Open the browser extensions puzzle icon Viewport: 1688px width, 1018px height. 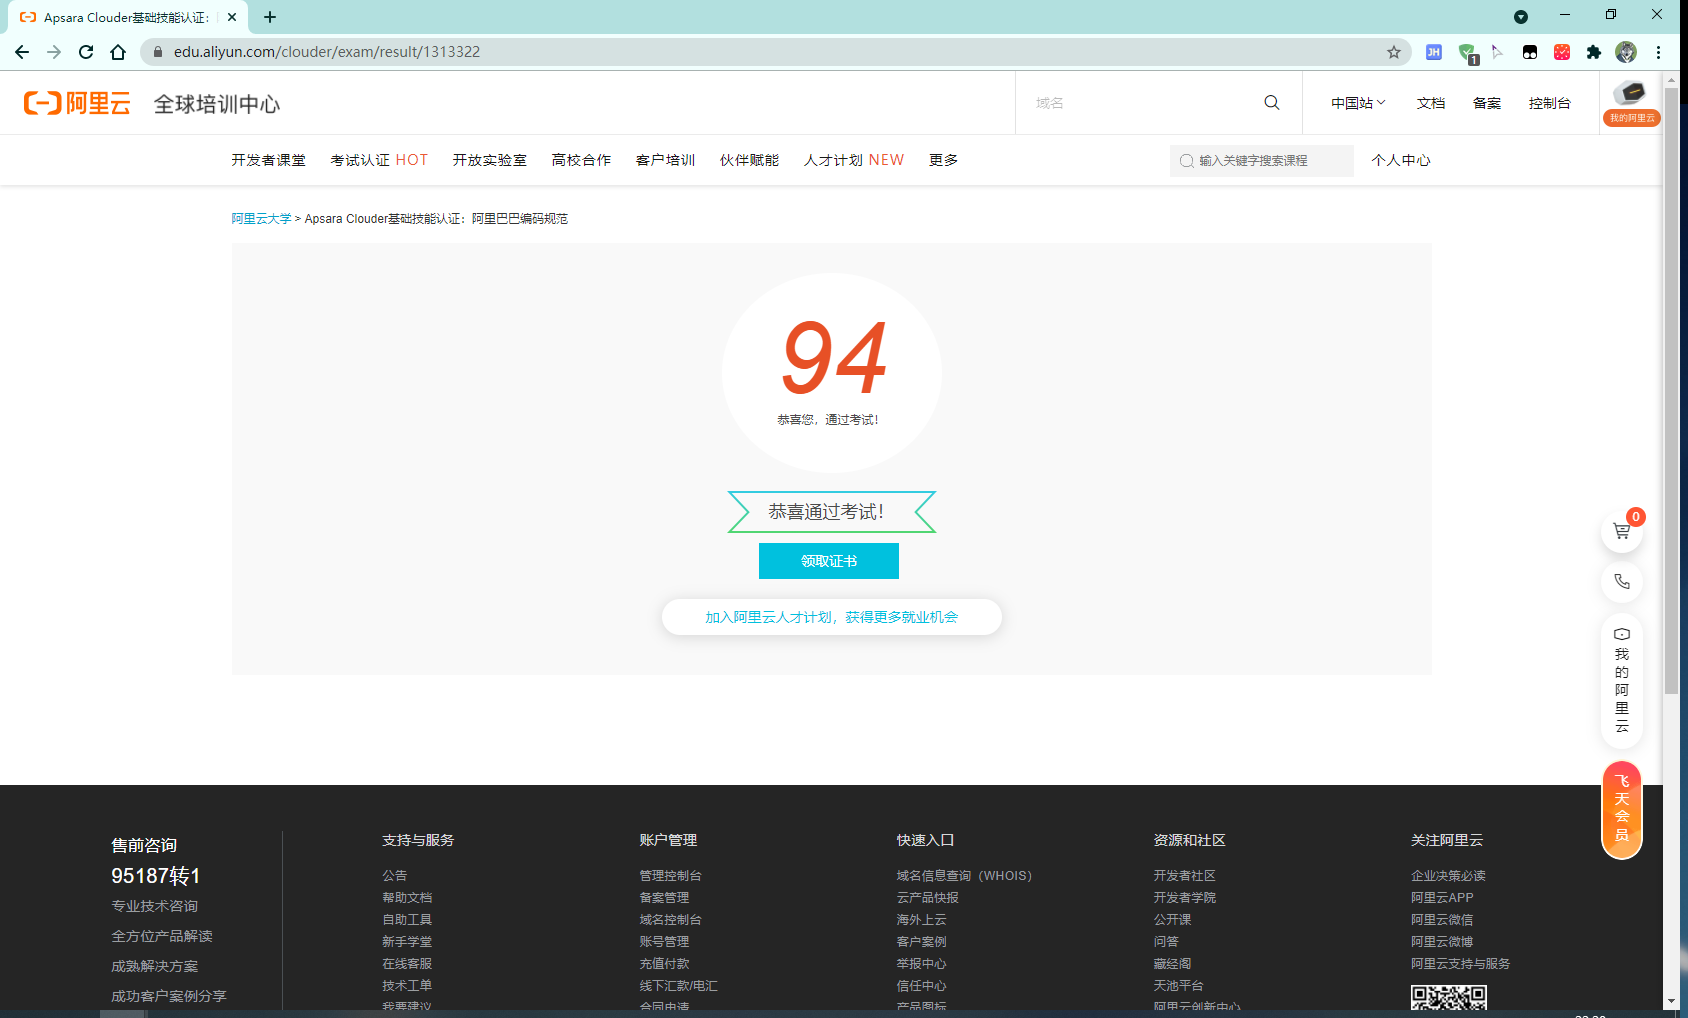point(1594,52)
